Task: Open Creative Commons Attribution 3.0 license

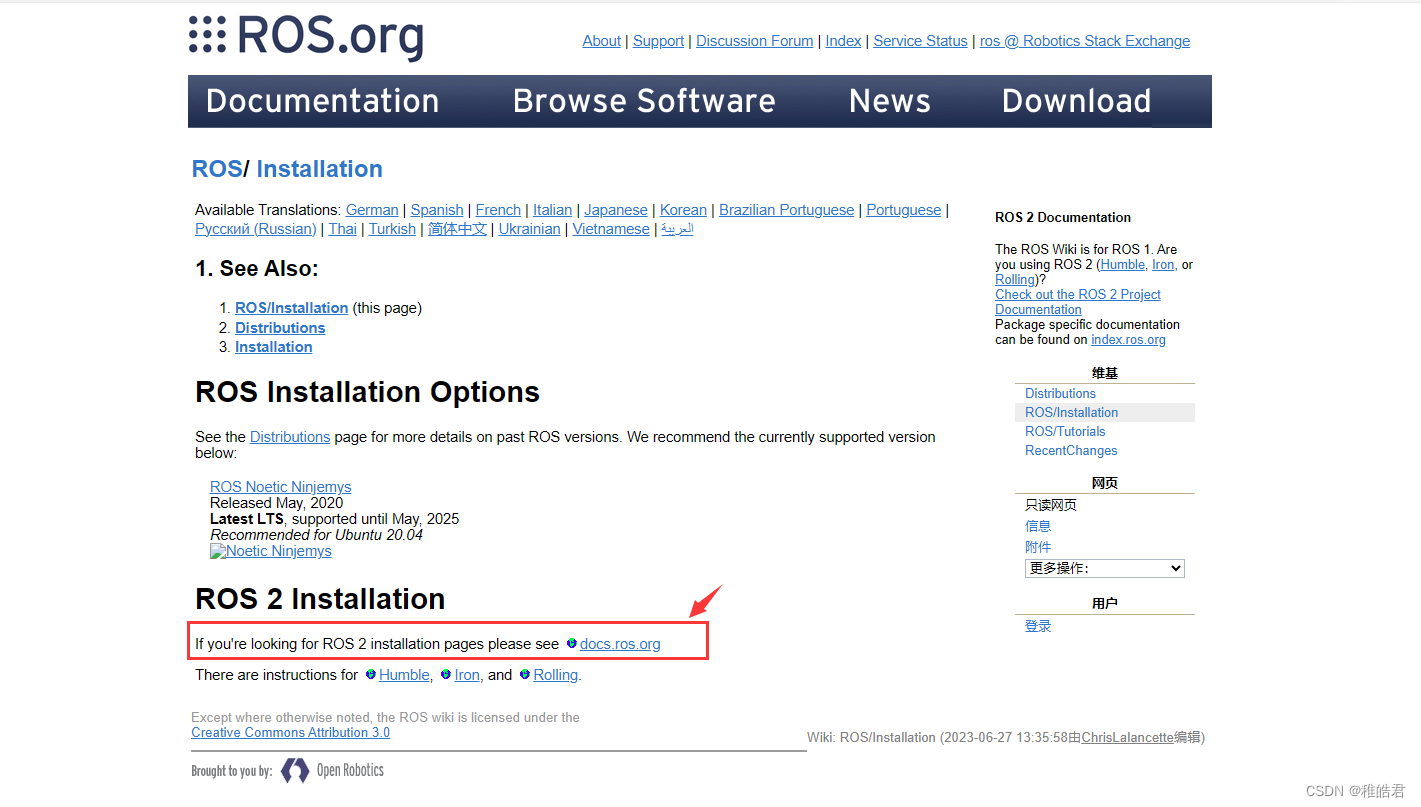Action: (x=291, y=733)
